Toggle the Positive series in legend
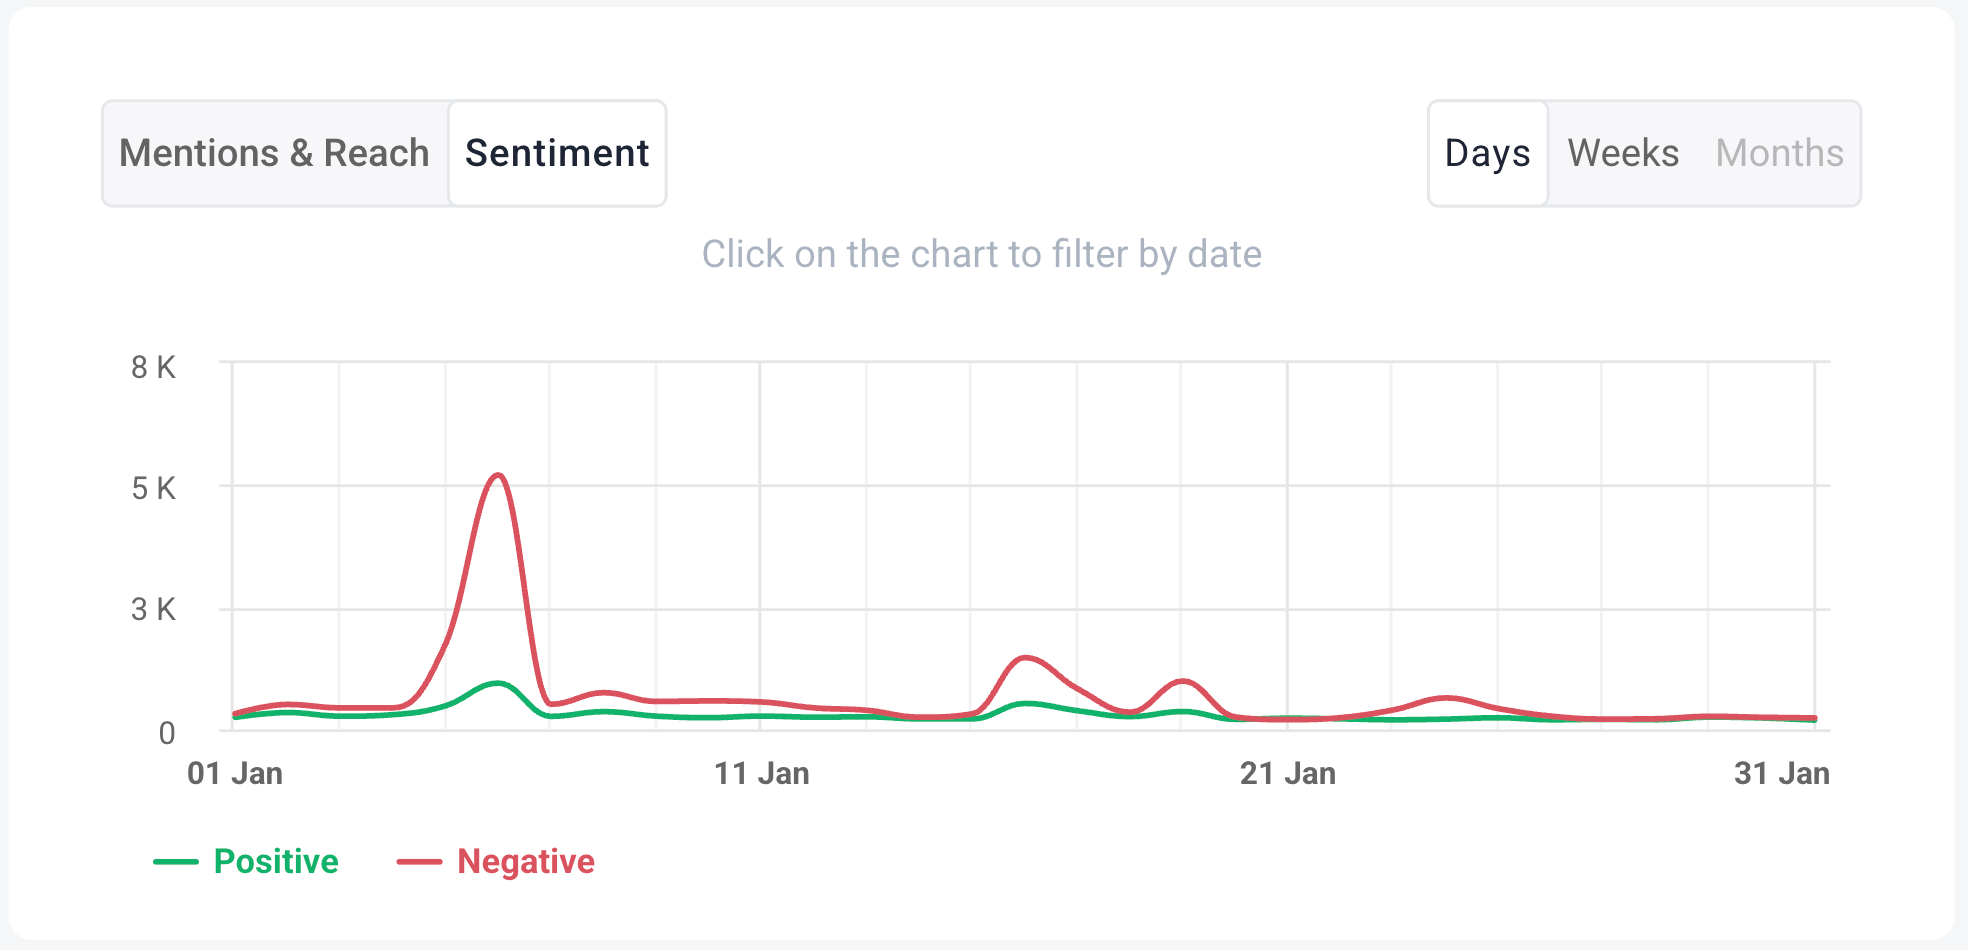 tap(276, 861)
